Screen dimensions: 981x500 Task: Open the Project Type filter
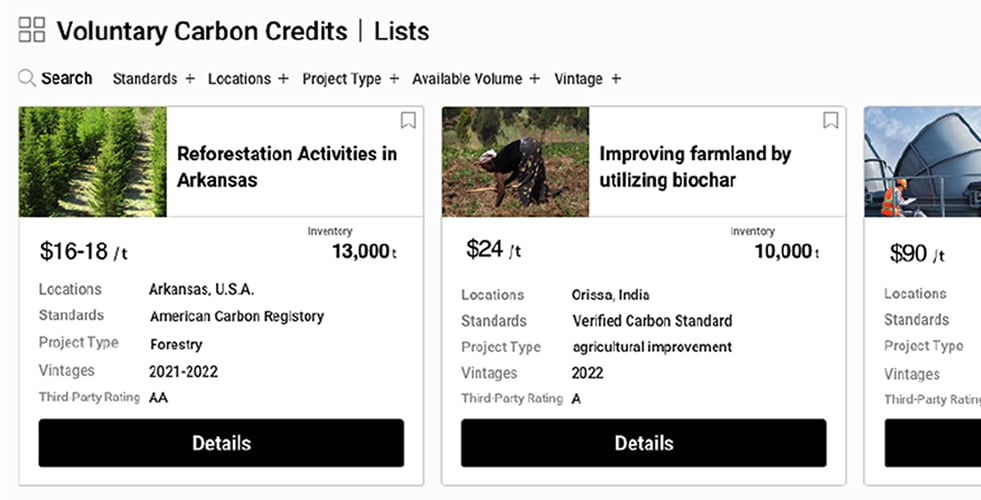(x=351, y=79)
